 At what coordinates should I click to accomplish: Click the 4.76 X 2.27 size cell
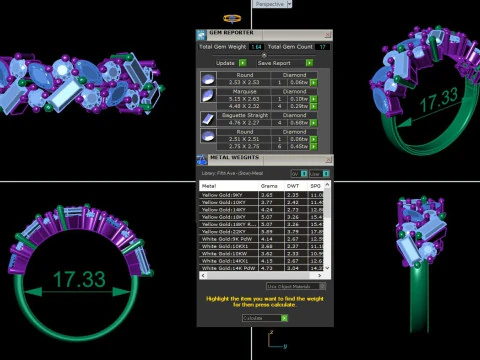(244, 123)
